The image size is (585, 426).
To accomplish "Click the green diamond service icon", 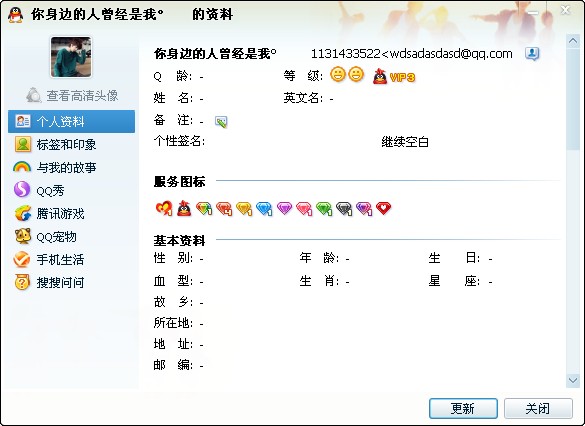I will coord(324,209).
